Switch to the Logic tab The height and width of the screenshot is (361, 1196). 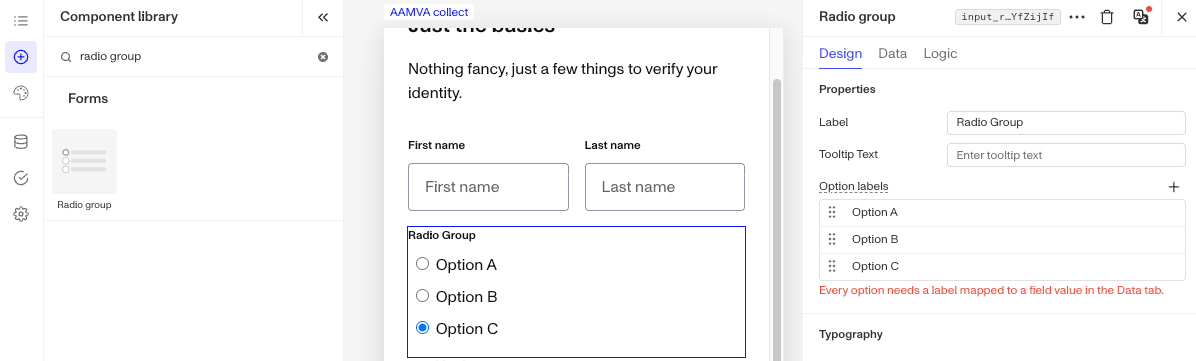[x=940, y=53]
